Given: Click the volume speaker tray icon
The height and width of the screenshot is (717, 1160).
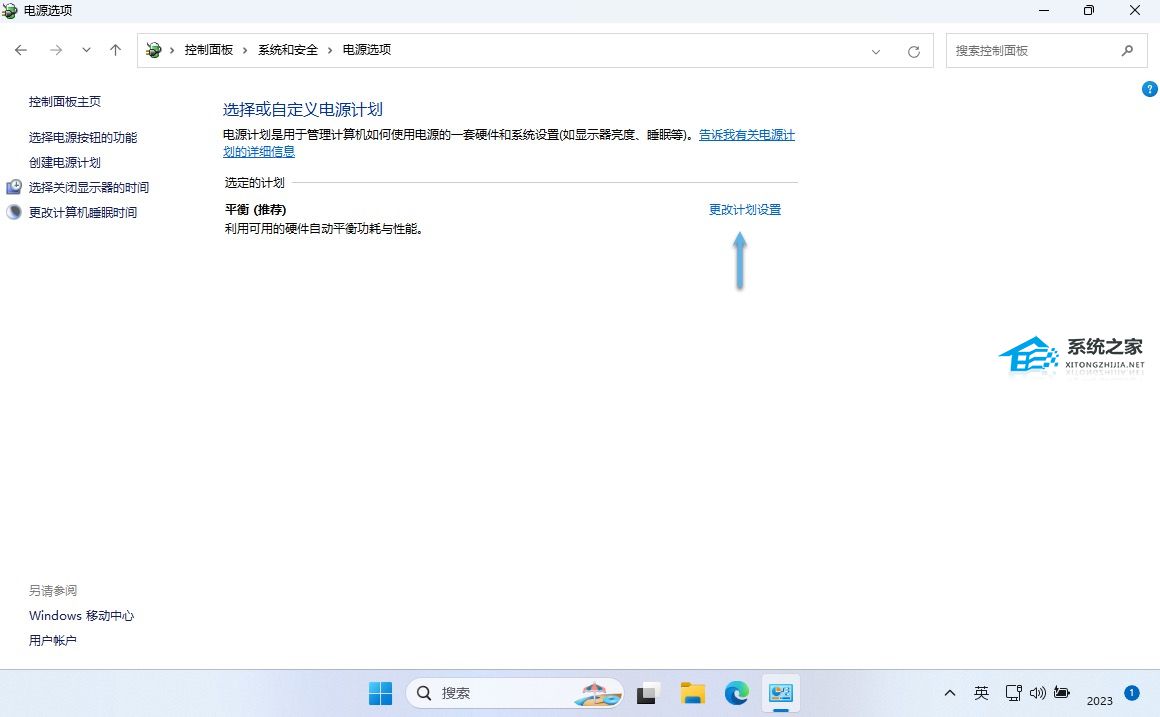Looking at the screenshot, I should 1037,693.
